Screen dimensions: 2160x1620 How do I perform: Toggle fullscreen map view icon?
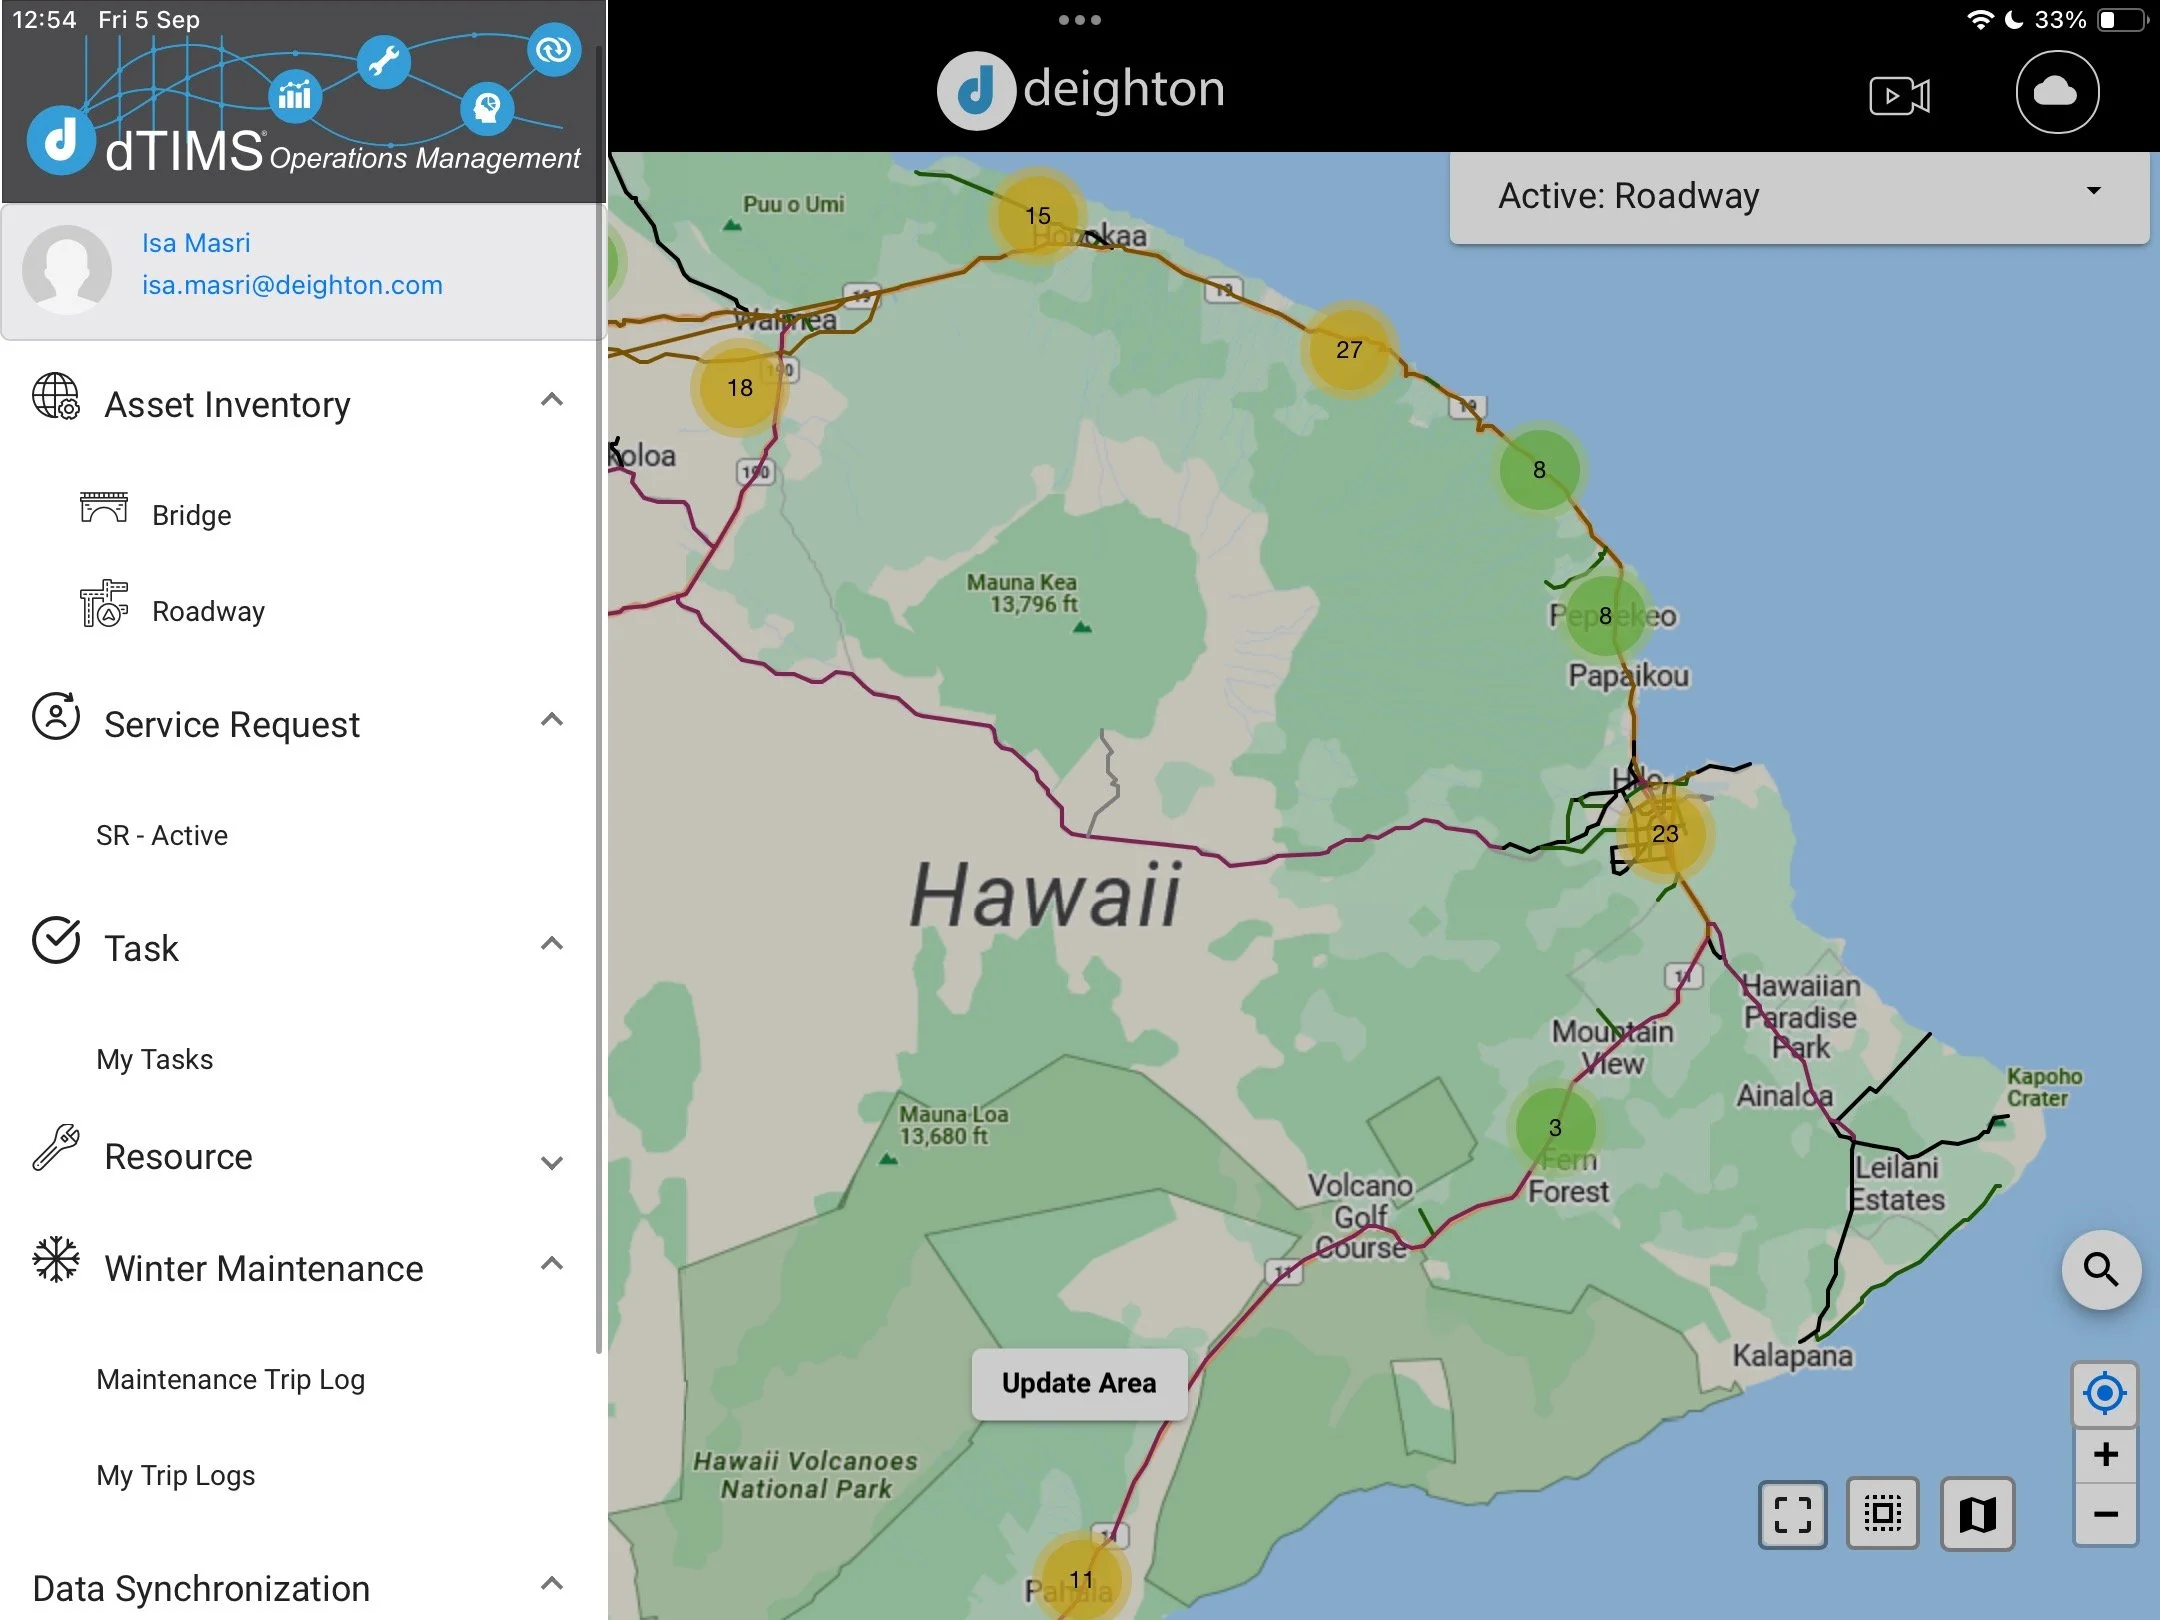[x=1792, y=1514]
